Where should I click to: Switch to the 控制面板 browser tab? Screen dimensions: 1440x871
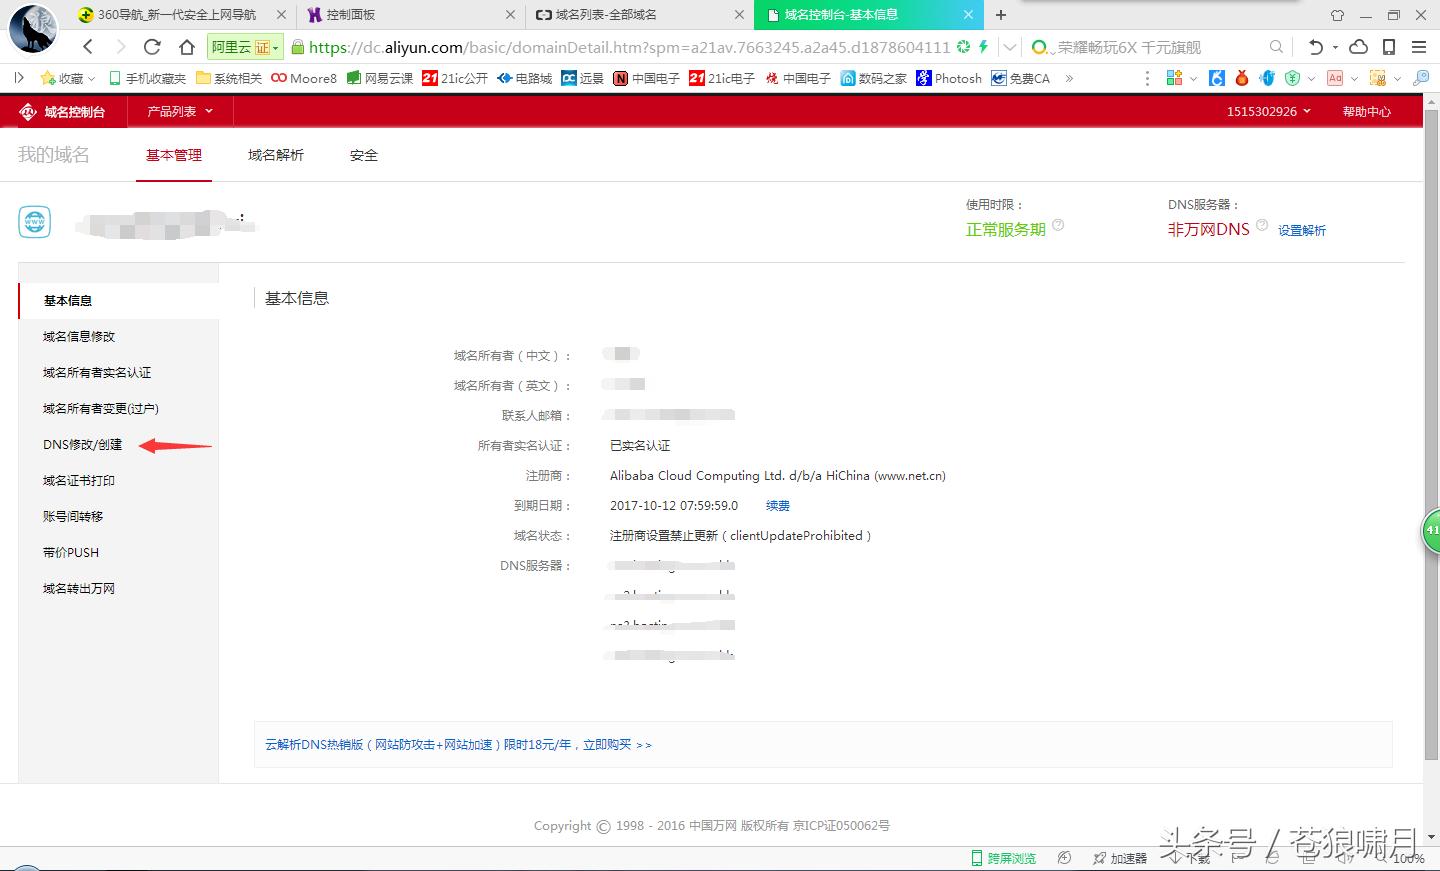click(x=350, y=15)
